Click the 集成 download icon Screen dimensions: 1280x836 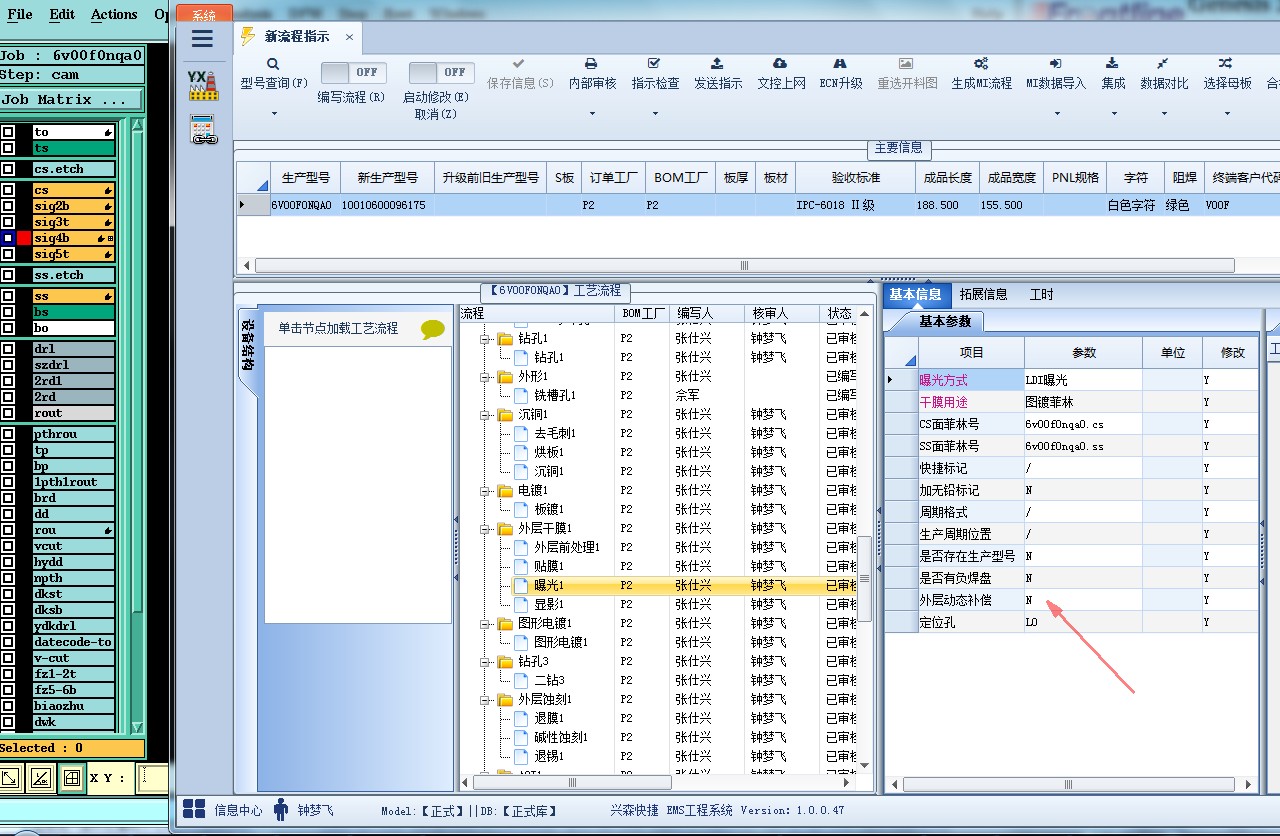tap(1113, 64)
